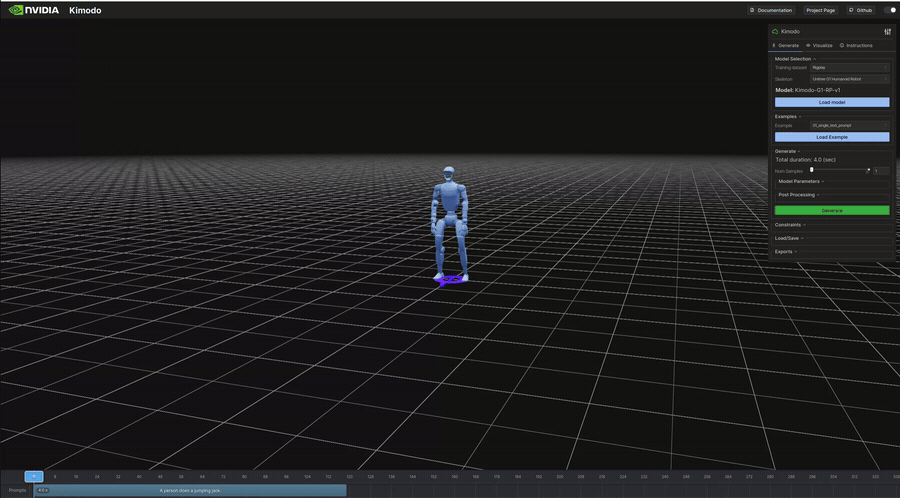
Task: Open the Example selection dropdown
Action: coord(849,125)
